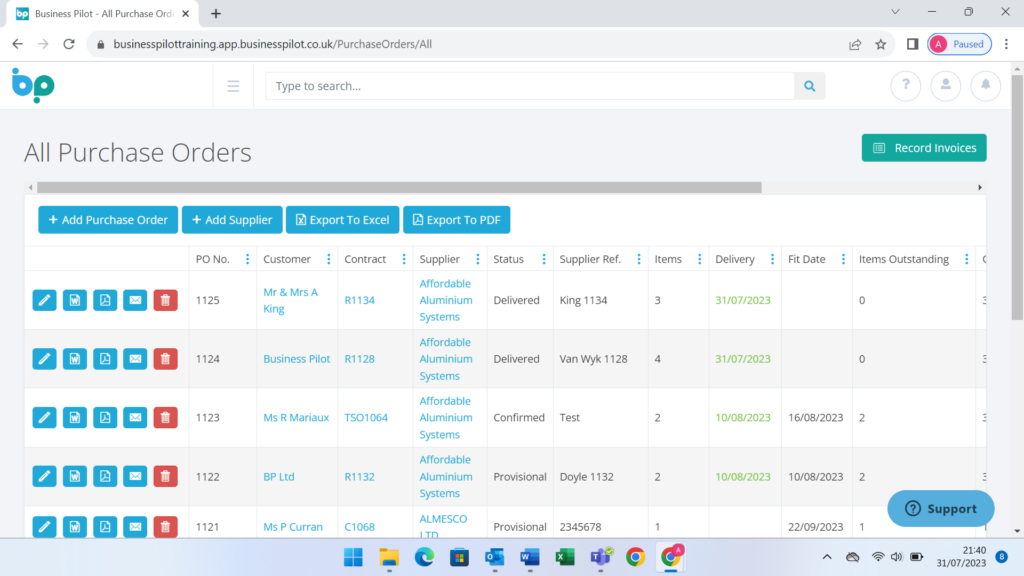
Task: Open Word export for PO 1122
Action: tap(74, 476)
